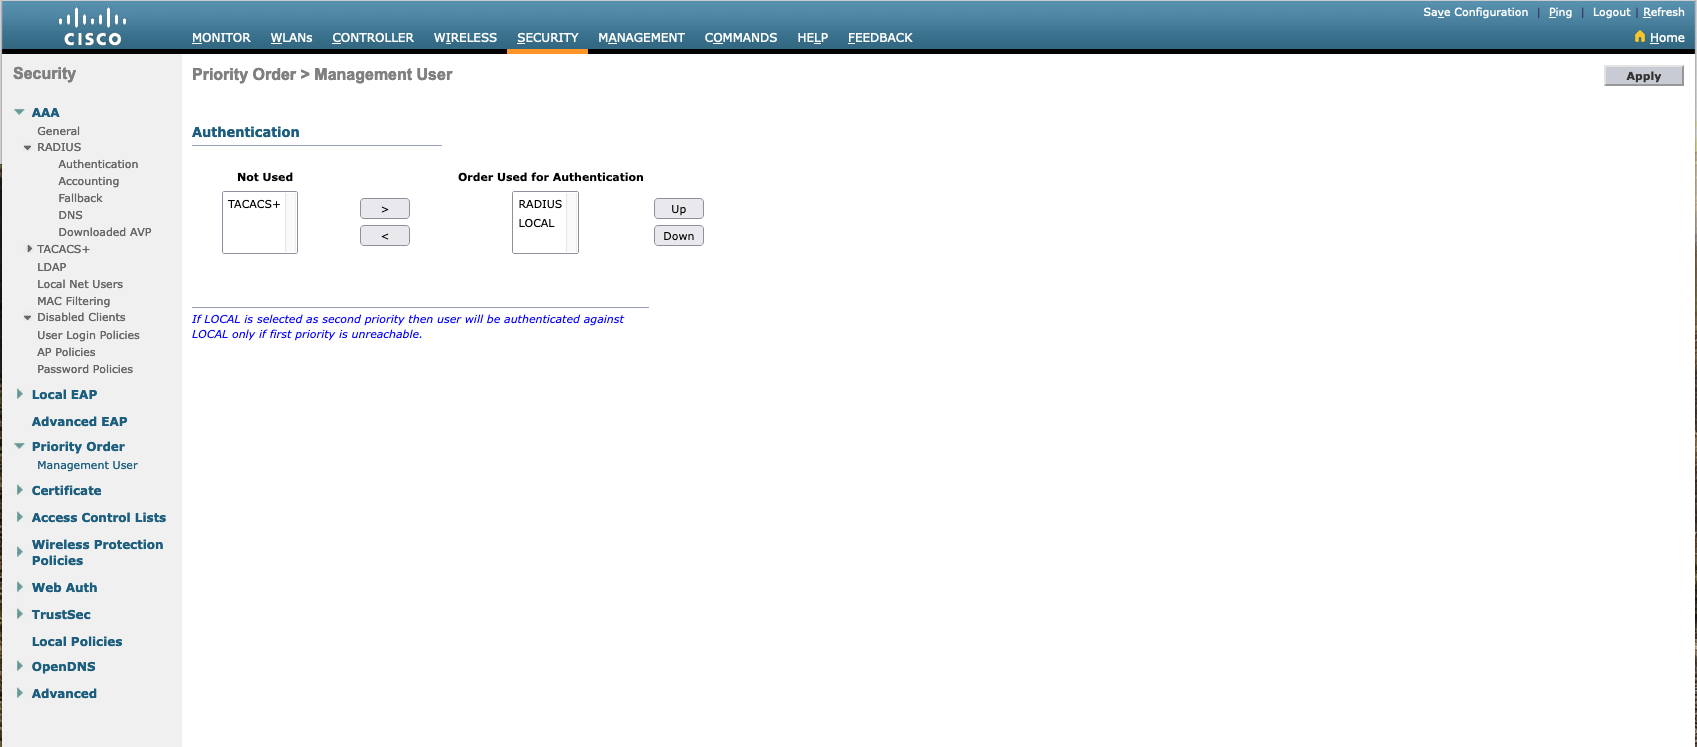Open Local Net Users page
The height and width of the screenshot is (747, 1697).
(x=80, y=284)
